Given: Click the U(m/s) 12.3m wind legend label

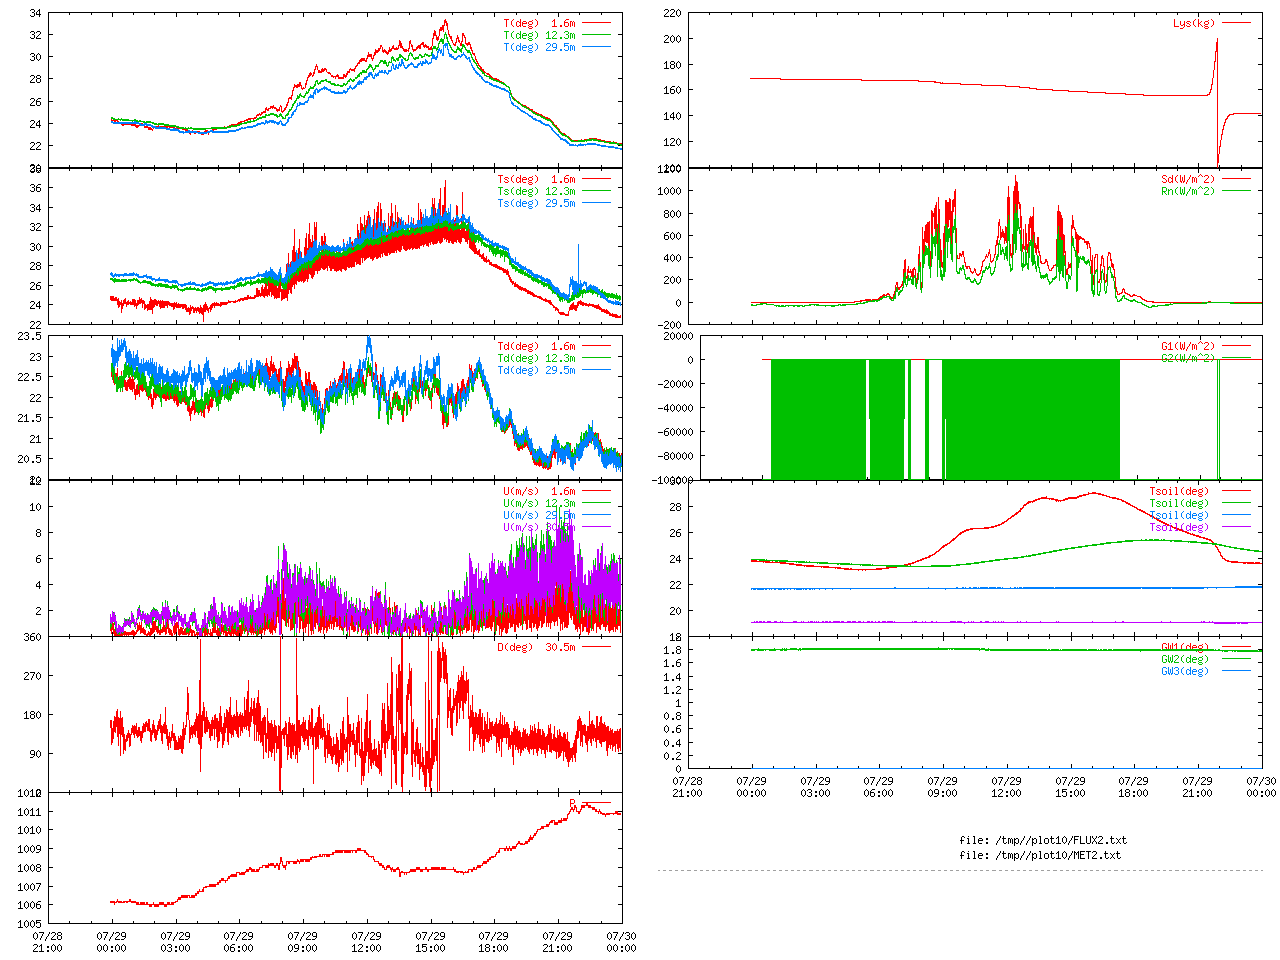Looking at the screenshot, I should pyautogui.click(x=540, y=503).
